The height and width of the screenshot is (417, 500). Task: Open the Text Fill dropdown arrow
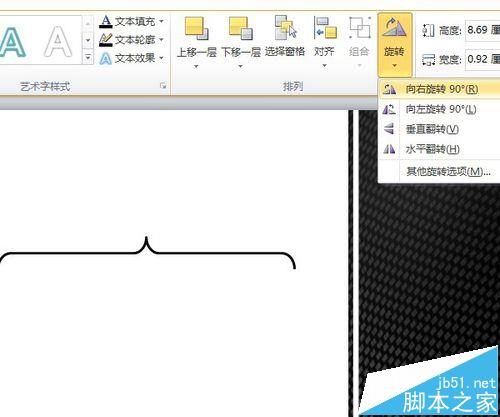pyautogui.click(x=161, y=21)
